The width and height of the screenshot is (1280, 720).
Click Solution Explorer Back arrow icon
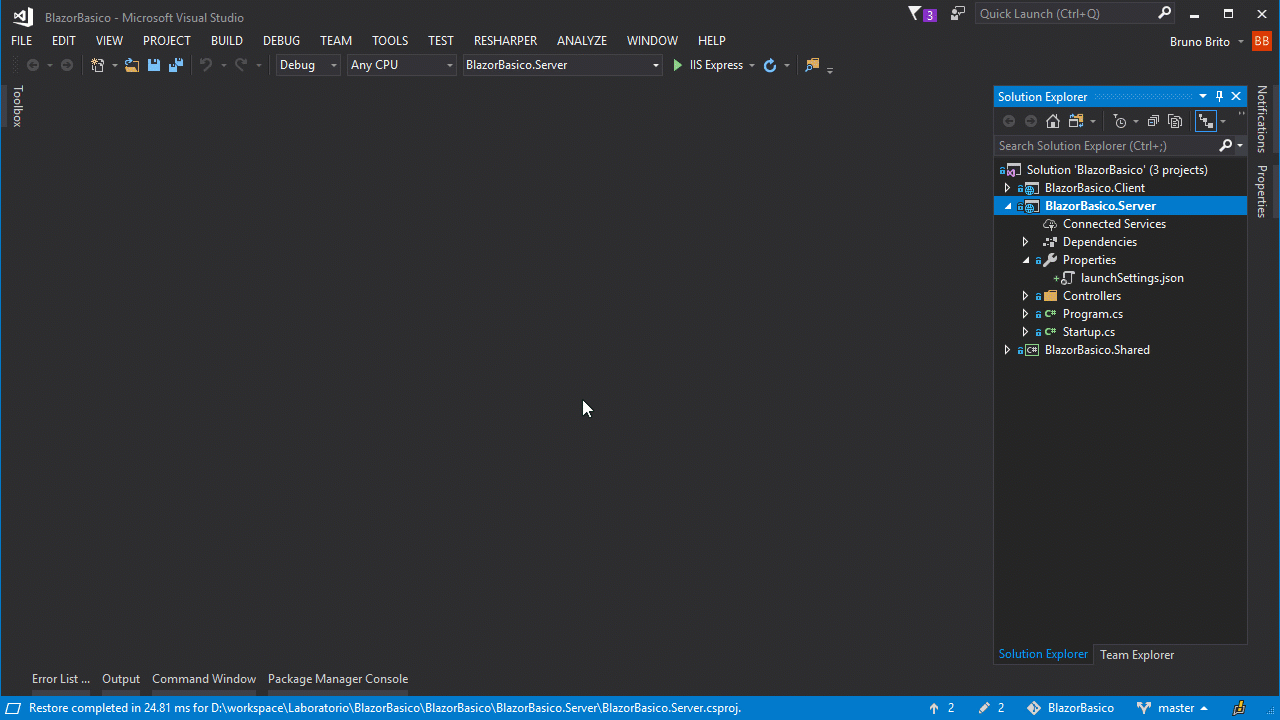pyautogui.click(x=1009, y=121)
